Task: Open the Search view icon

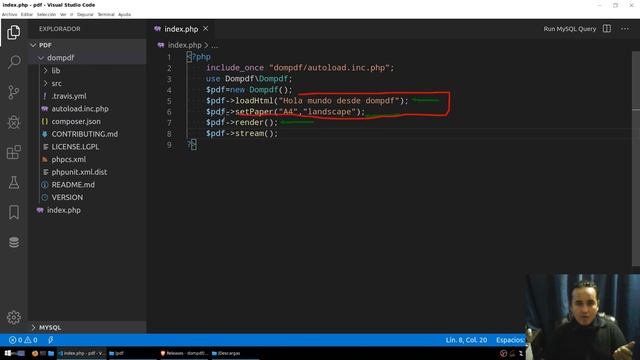Action: [x=13, y=62]
